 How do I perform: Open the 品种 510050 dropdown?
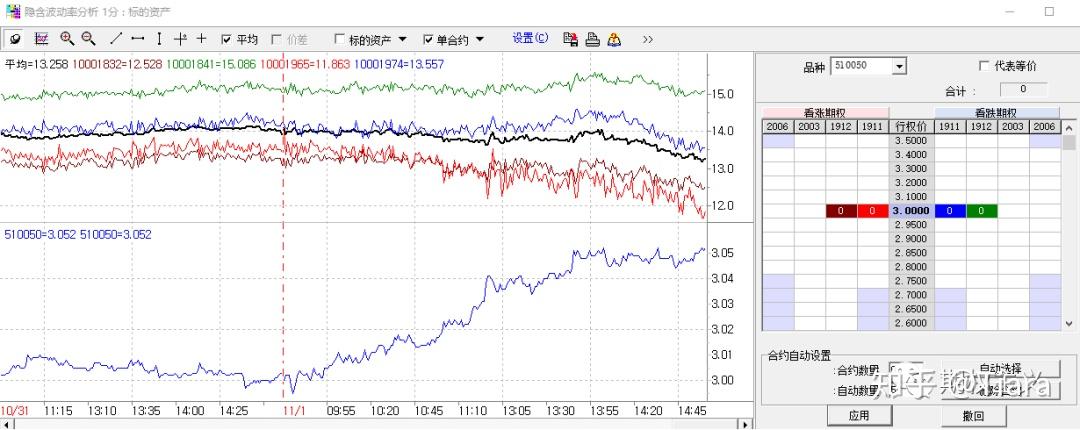pyautogui.click(x=898, y=66)
